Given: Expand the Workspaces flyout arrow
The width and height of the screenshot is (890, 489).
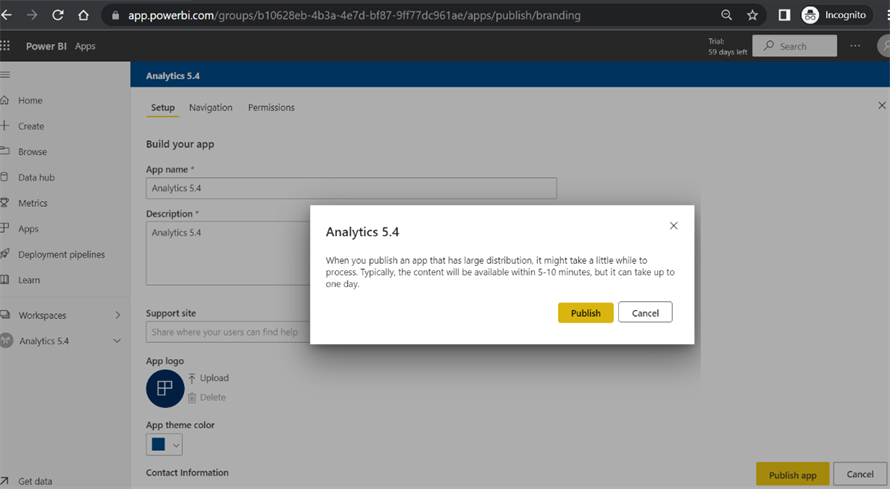Looking at the screenshot, I should point(117,315).
